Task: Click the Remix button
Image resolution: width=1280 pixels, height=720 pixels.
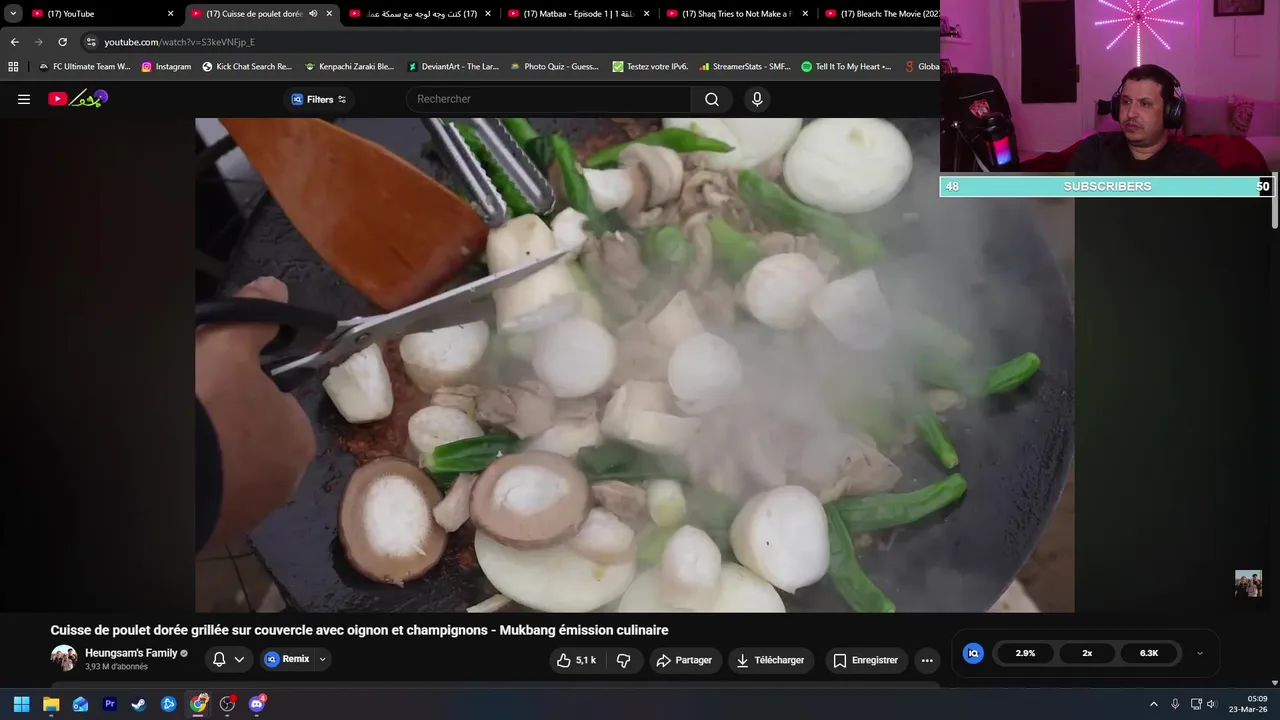Action: (x=287, y=659)
